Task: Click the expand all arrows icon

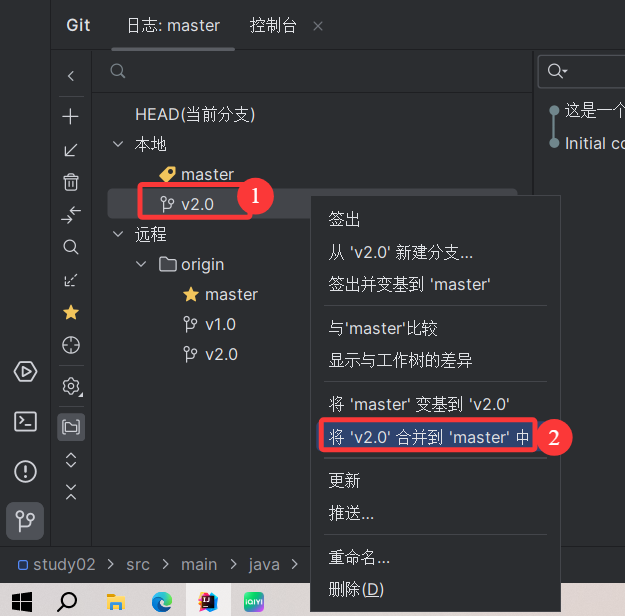Action: [x=71, y=460]
